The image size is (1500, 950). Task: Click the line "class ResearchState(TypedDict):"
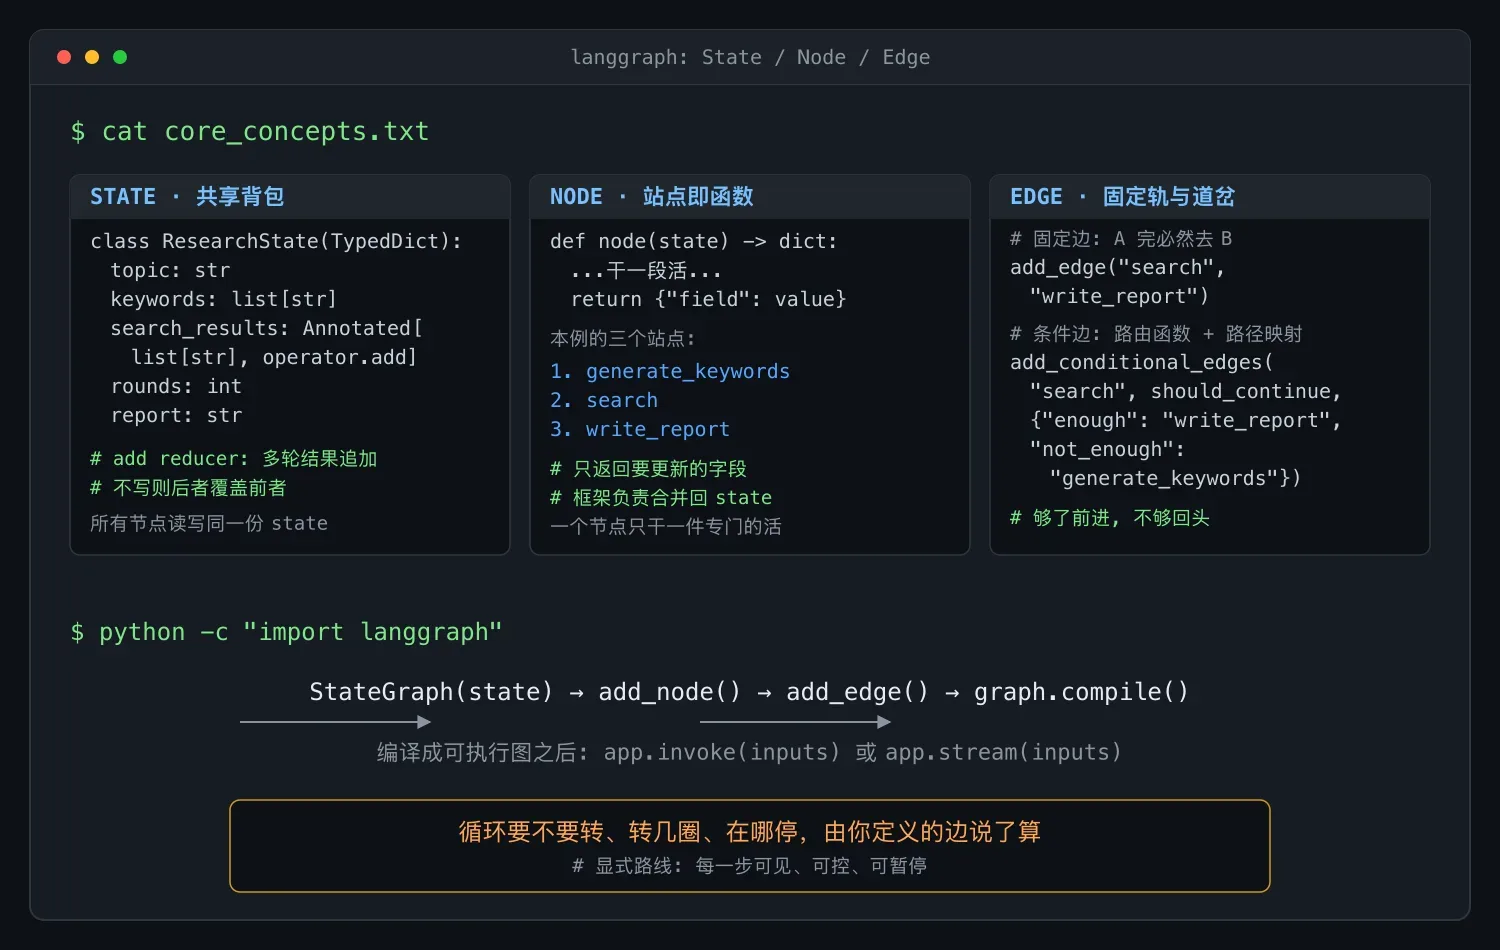276,241
